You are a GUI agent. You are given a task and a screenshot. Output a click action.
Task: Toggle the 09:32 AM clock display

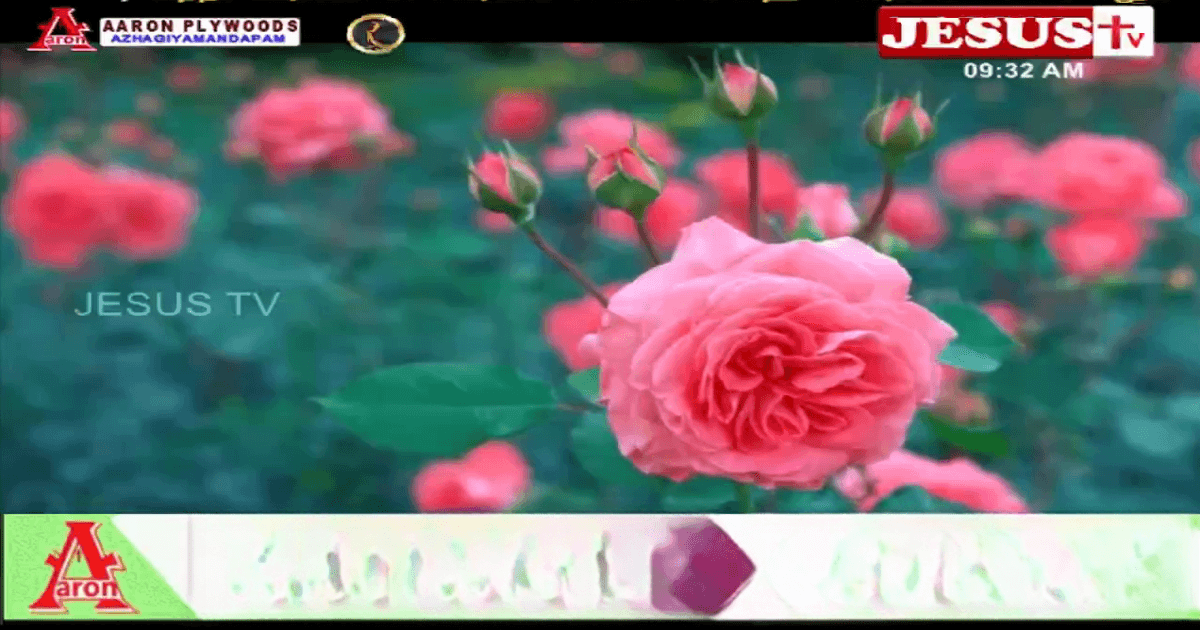tap(1023, 70)
